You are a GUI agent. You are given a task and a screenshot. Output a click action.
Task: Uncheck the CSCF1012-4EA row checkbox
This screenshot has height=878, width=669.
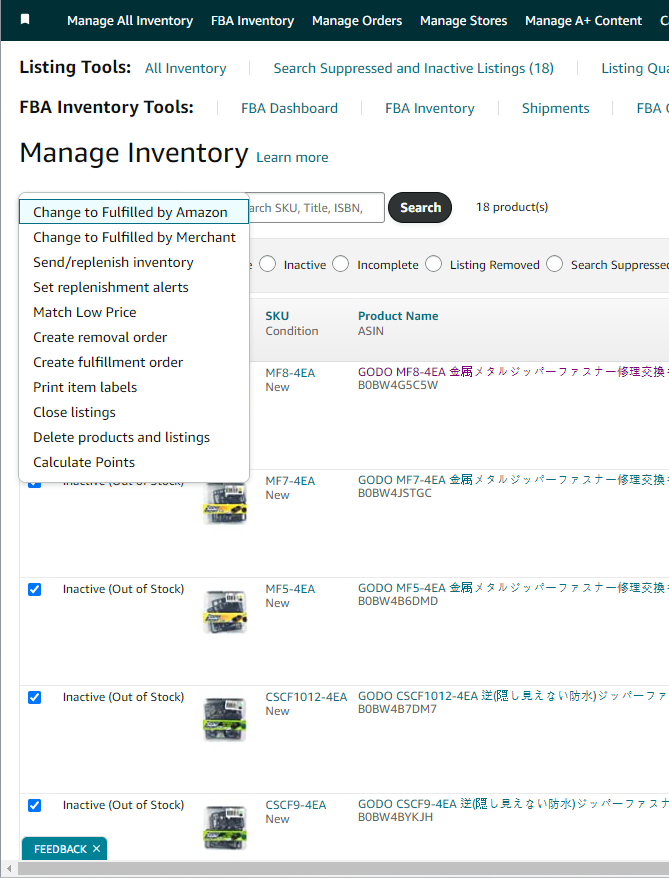click(35, 697)
